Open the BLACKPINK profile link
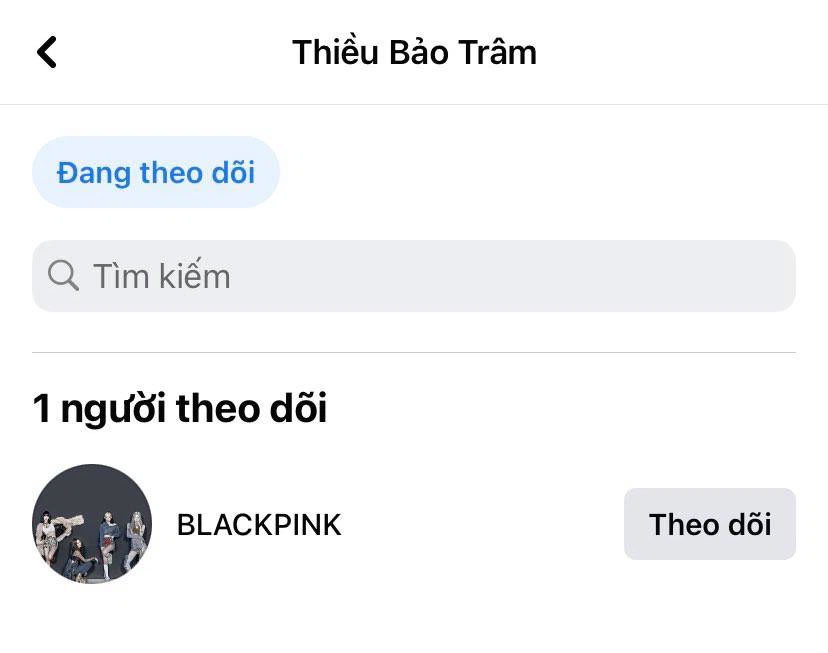The image size is (828, 653). 259,524
